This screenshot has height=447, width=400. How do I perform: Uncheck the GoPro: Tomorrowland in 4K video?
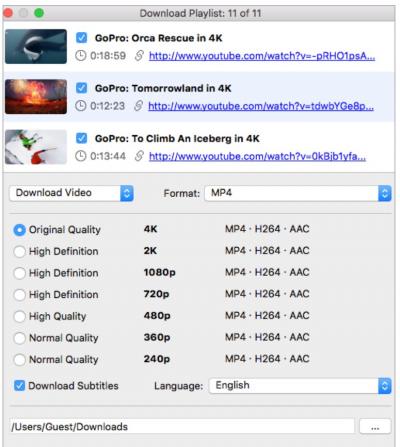(81, 88)
